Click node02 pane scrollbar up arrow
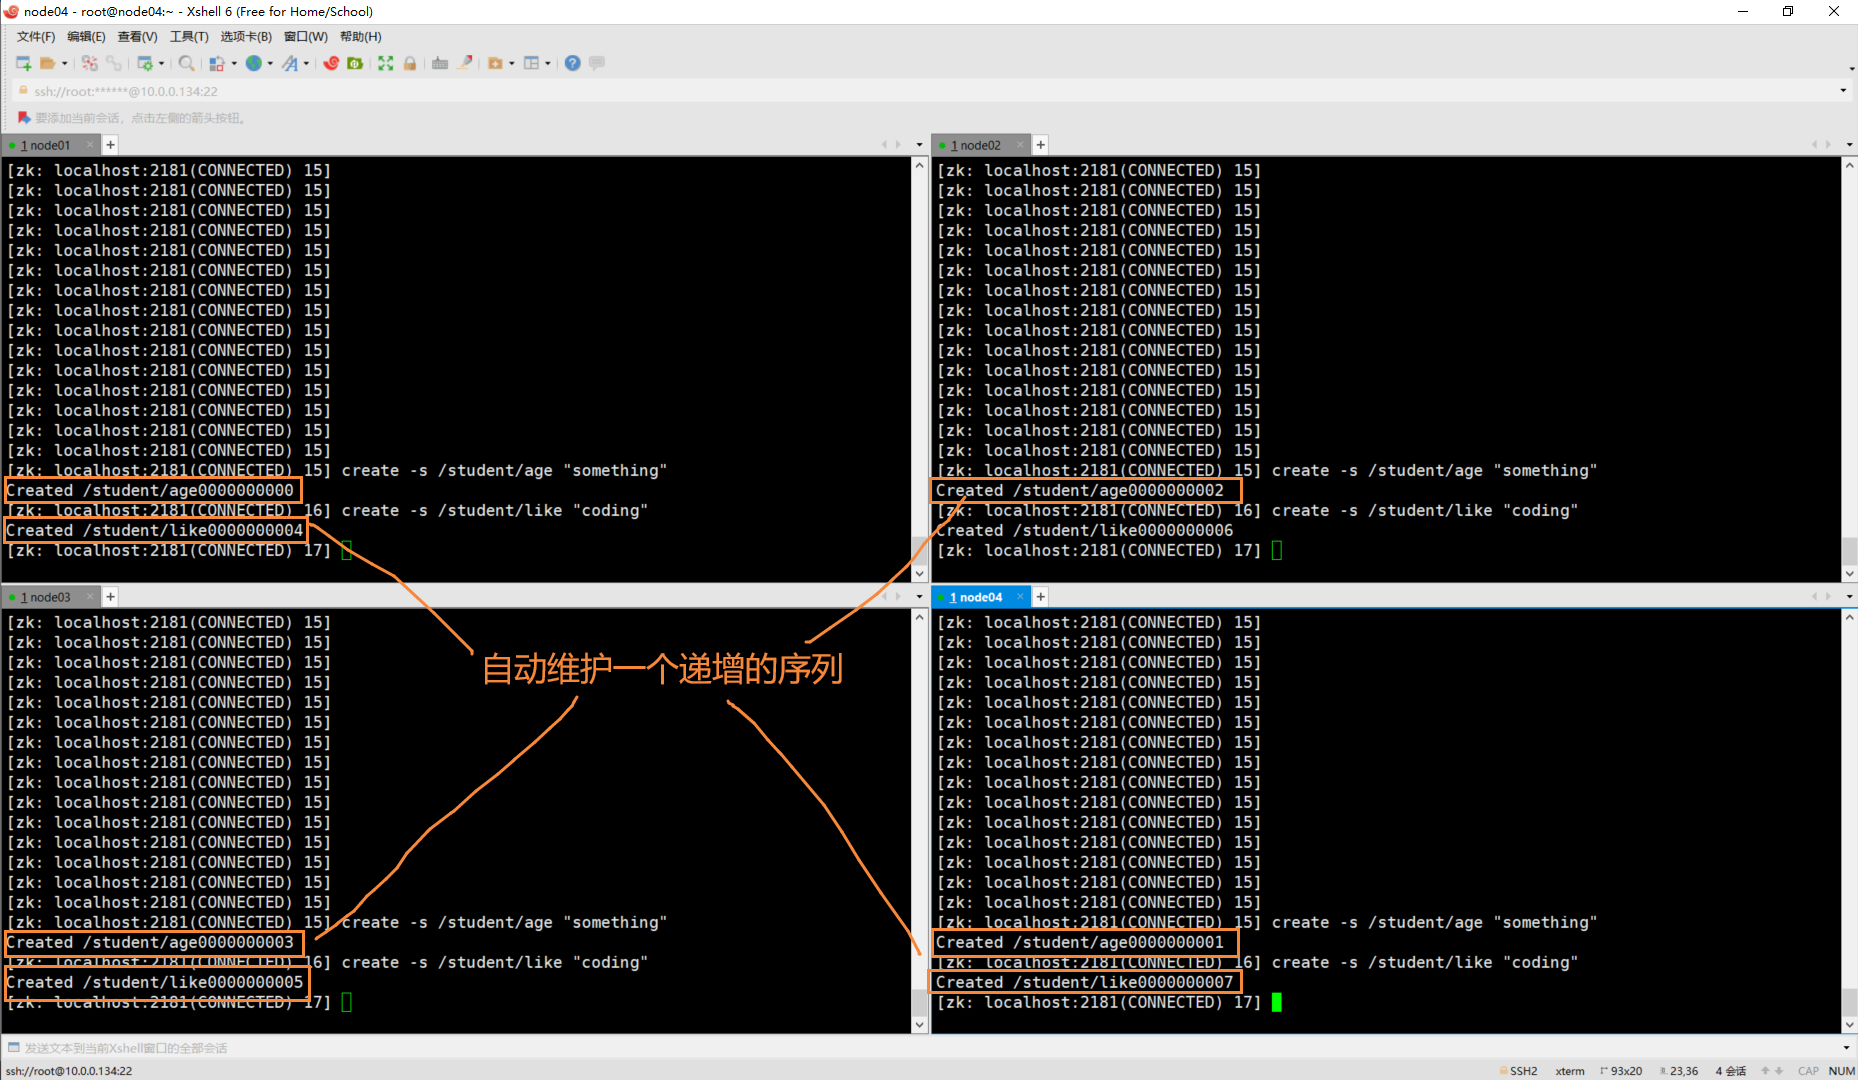 (1849, 165)
